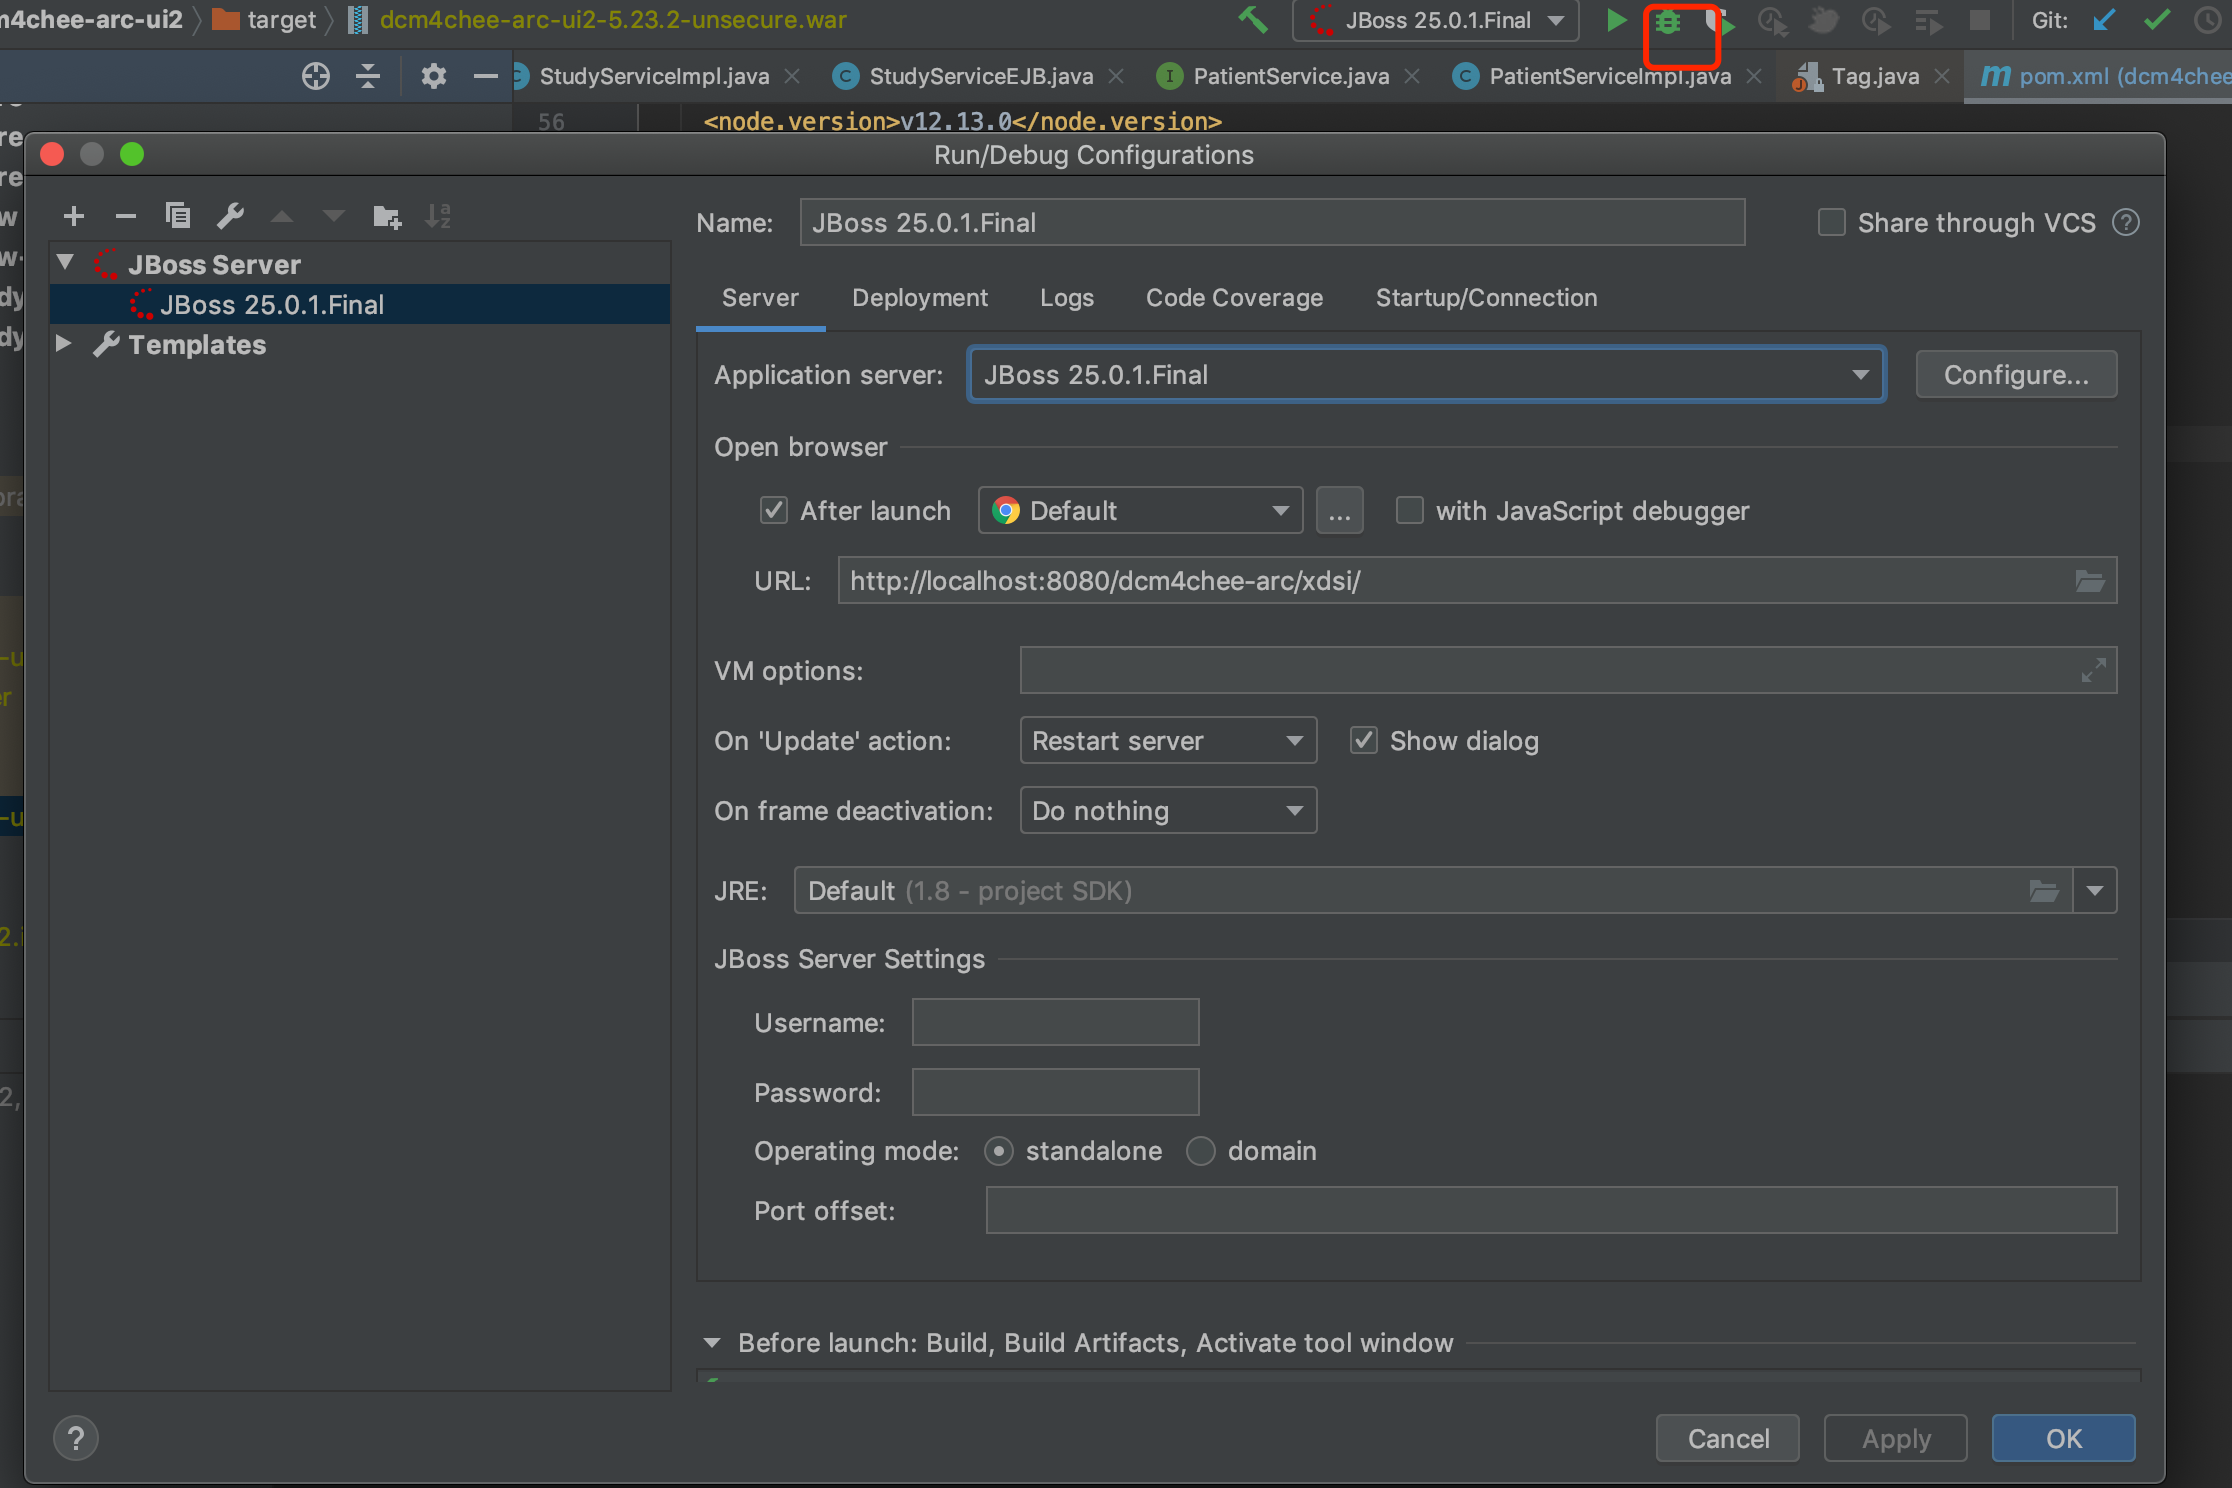
Task: Open help question mark at dialog bottom
Action: tap(76, 1439)
